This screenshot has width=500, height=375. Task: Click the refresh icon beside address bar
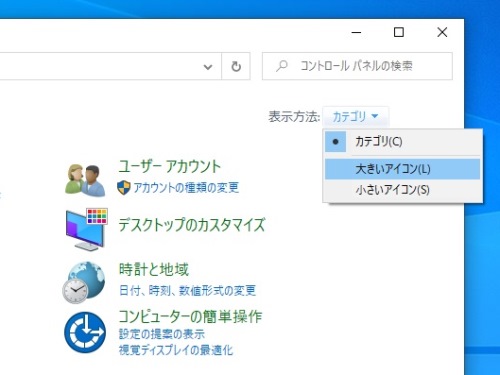236,66
